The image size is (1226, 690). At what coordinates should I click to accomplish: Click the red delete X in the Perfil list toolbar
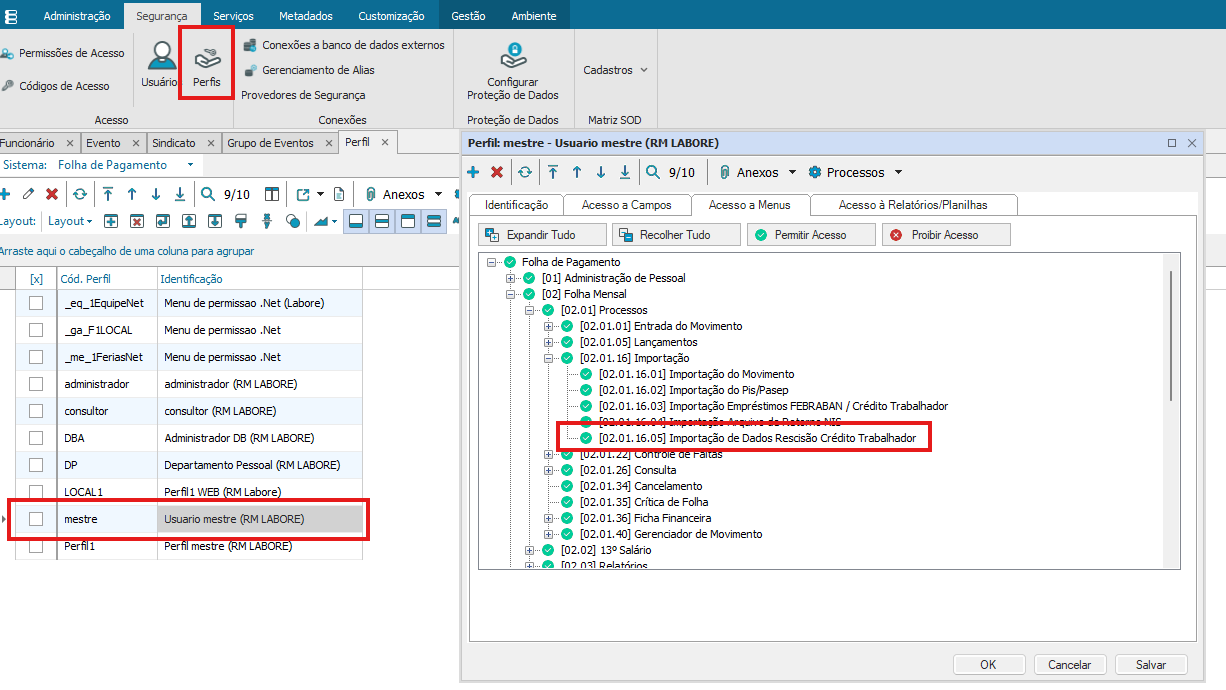(x=52, y=194)
